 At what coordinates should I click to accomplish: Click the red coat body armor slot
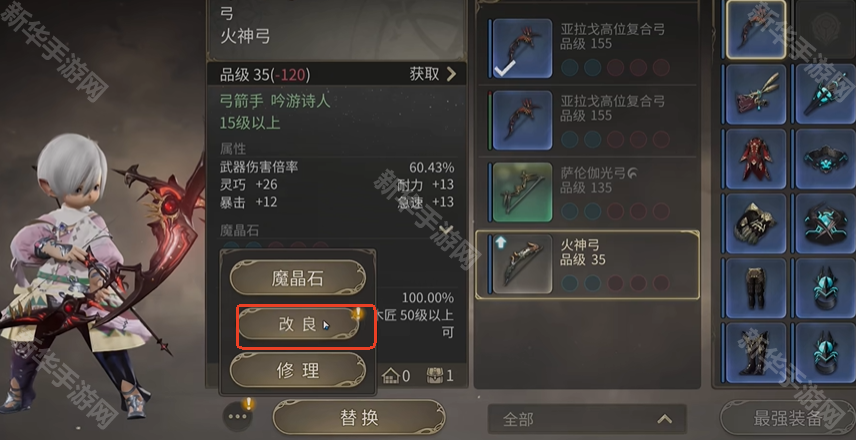[x=756, y=159]
